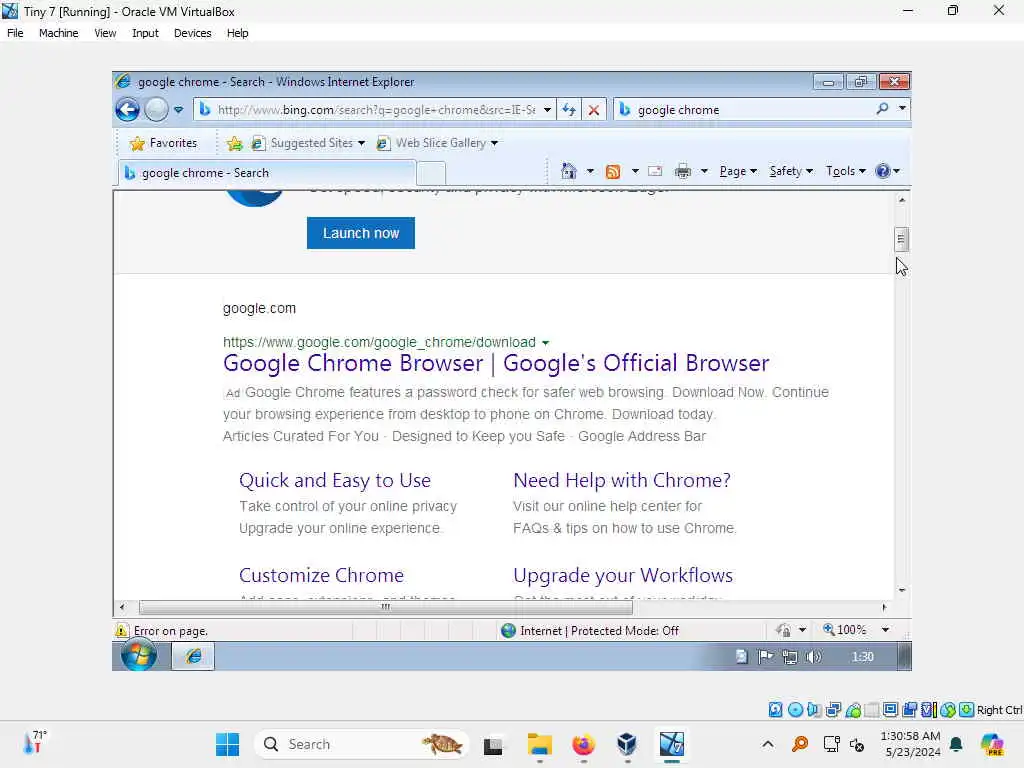Open the VirtualBox Devices menu
Image resolution: width=1024 pixels, height=768 pixels.
click(193, 33)
